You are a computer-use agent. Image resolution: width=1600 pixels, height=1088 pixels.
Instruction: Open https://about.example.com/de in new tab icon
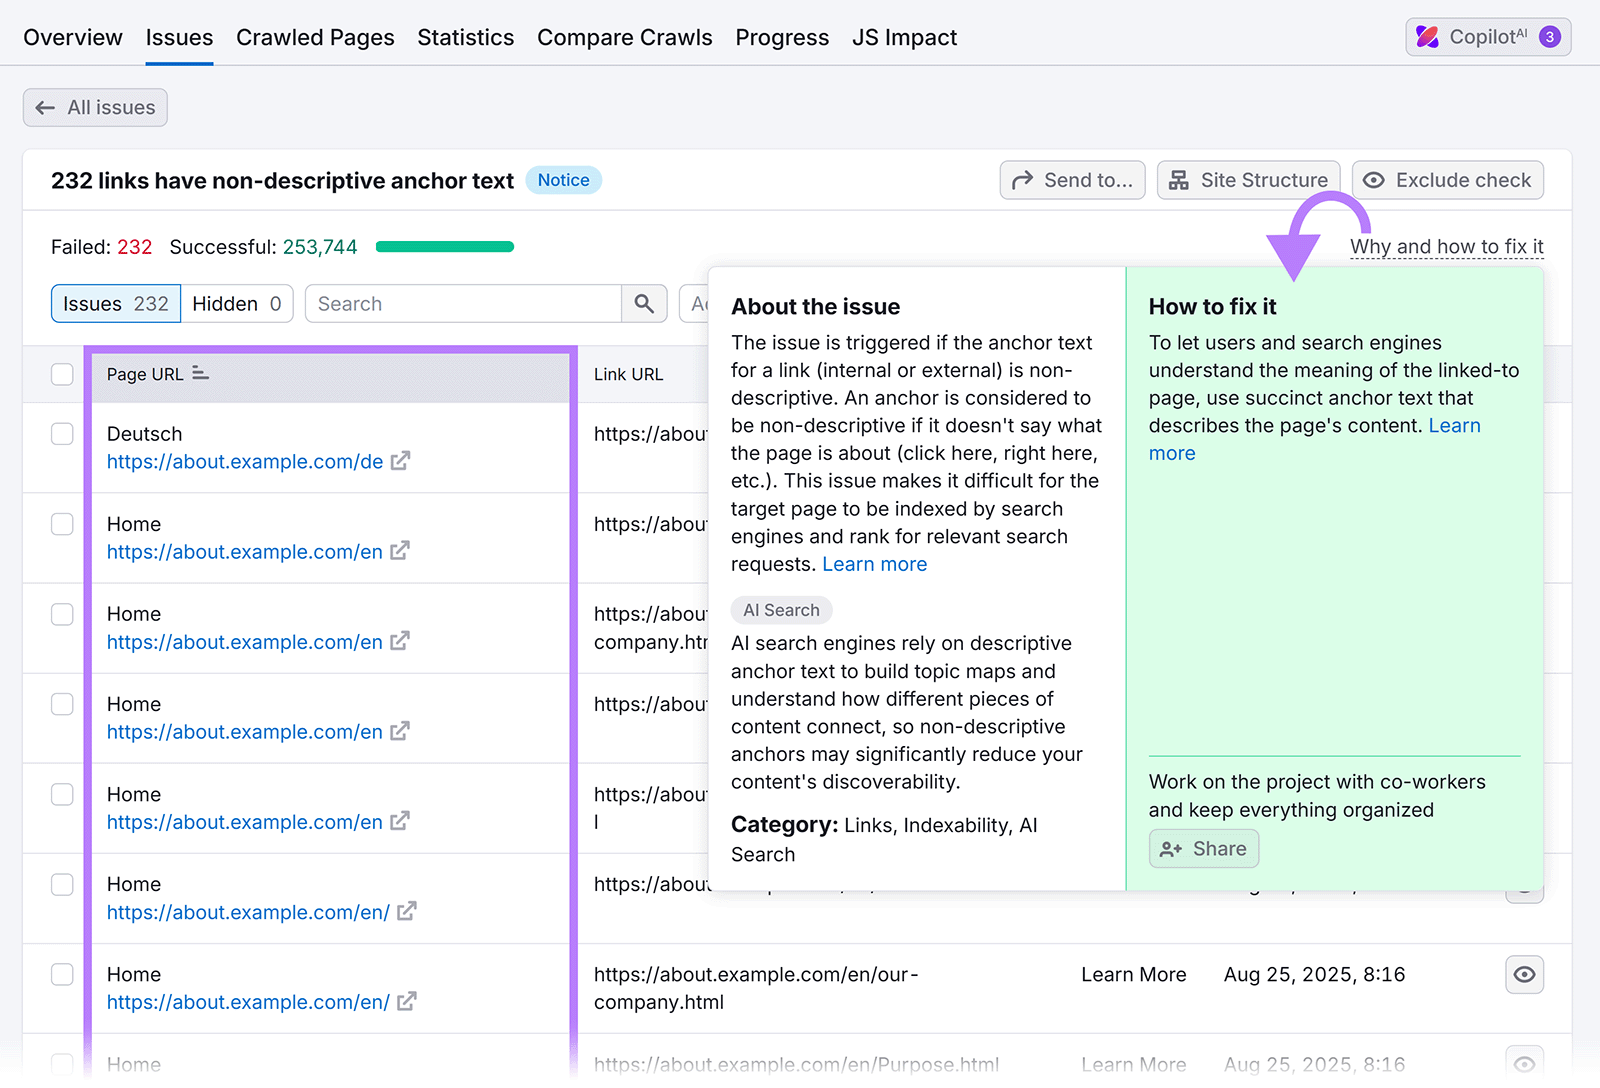coord(400,461)
